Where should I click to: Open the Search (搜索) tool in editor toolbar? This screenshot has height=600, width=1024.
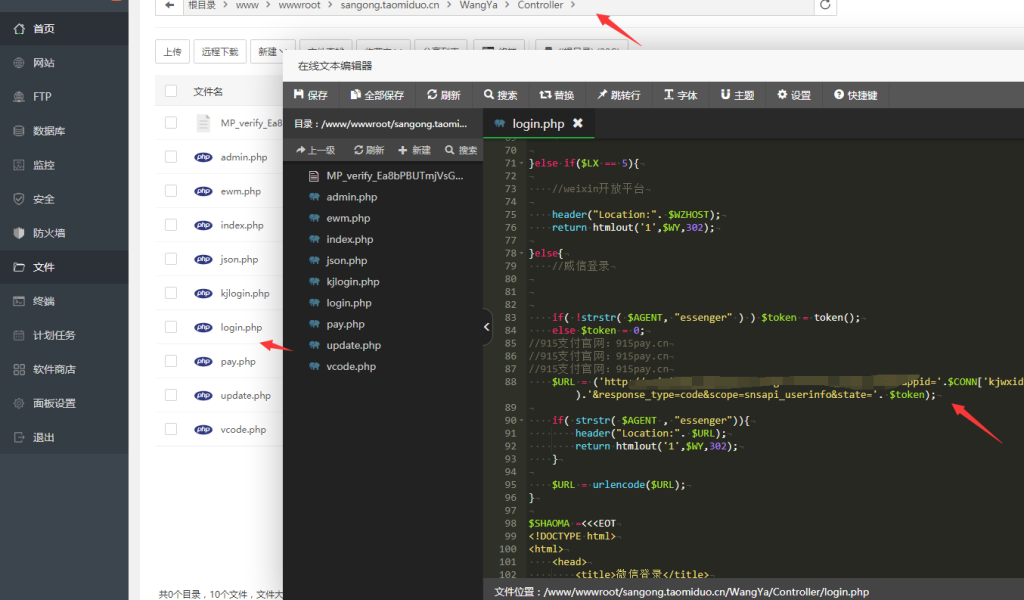tap(499, 95)
